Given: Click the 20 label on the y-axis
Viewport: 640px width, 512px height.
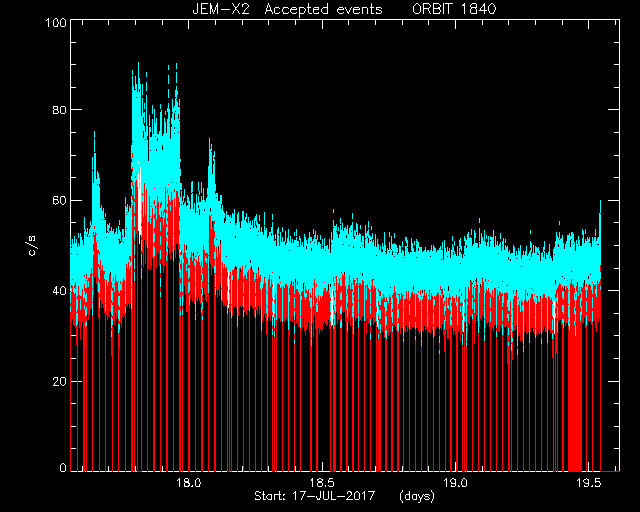Looking at the screenshot, I should coord(60,381).
